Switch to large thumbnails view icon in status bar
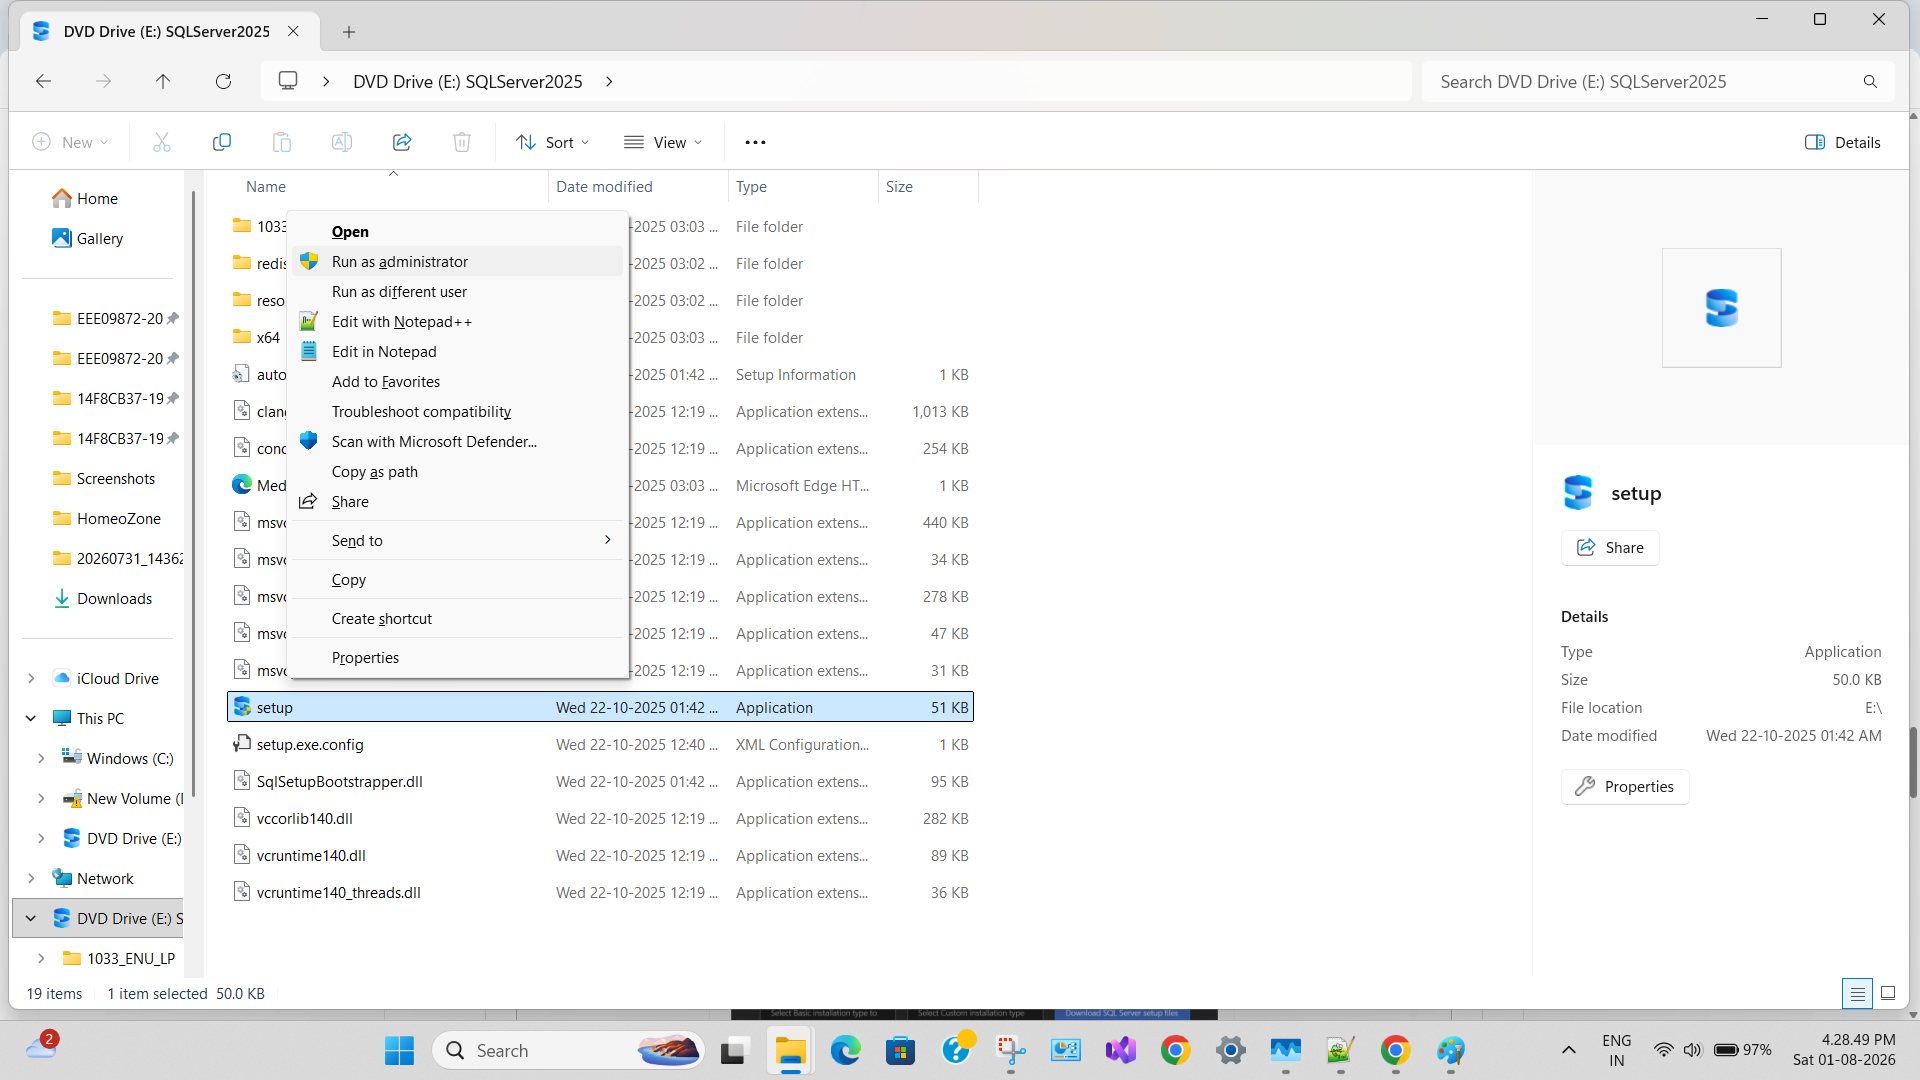This screenshot has height=1080, width=1920. (1888, 993)
